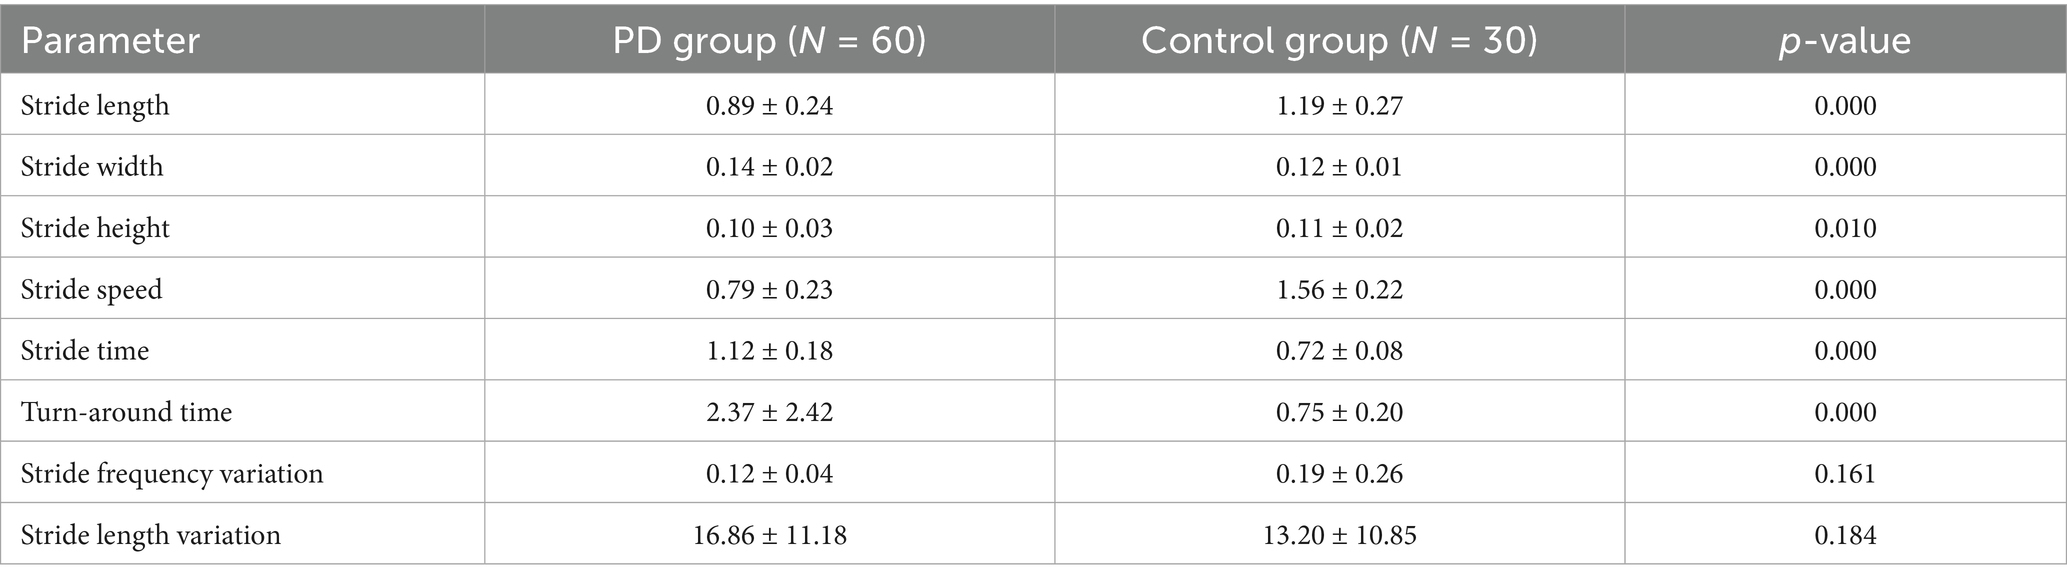Click Stride length variation label
2067x582 pixels.
coord(151,535)
